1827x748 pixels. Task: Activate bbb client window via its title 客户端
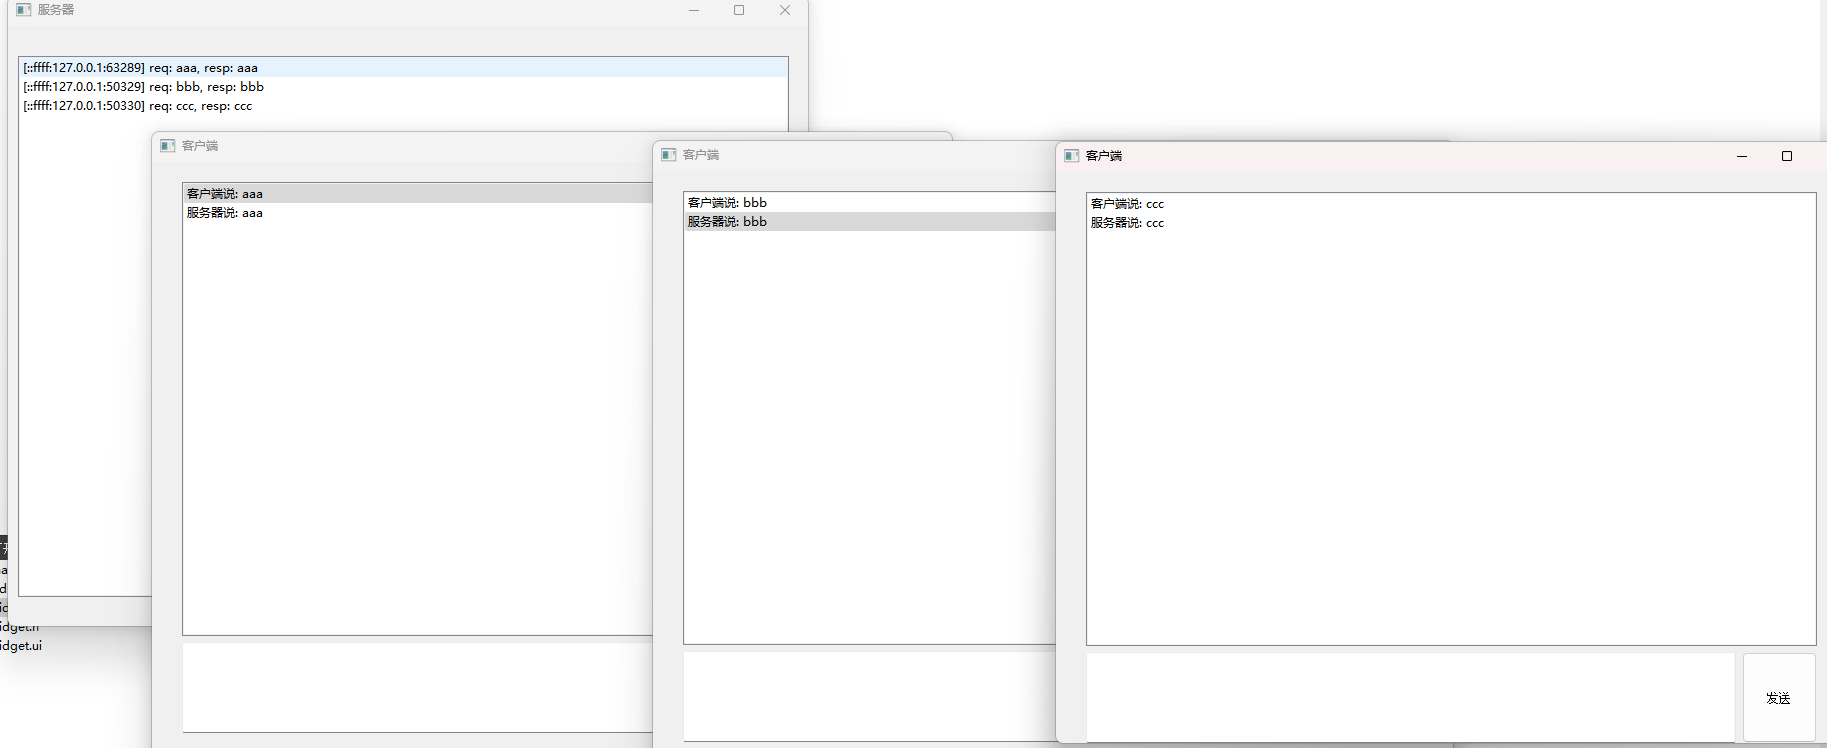click(701, 155)
